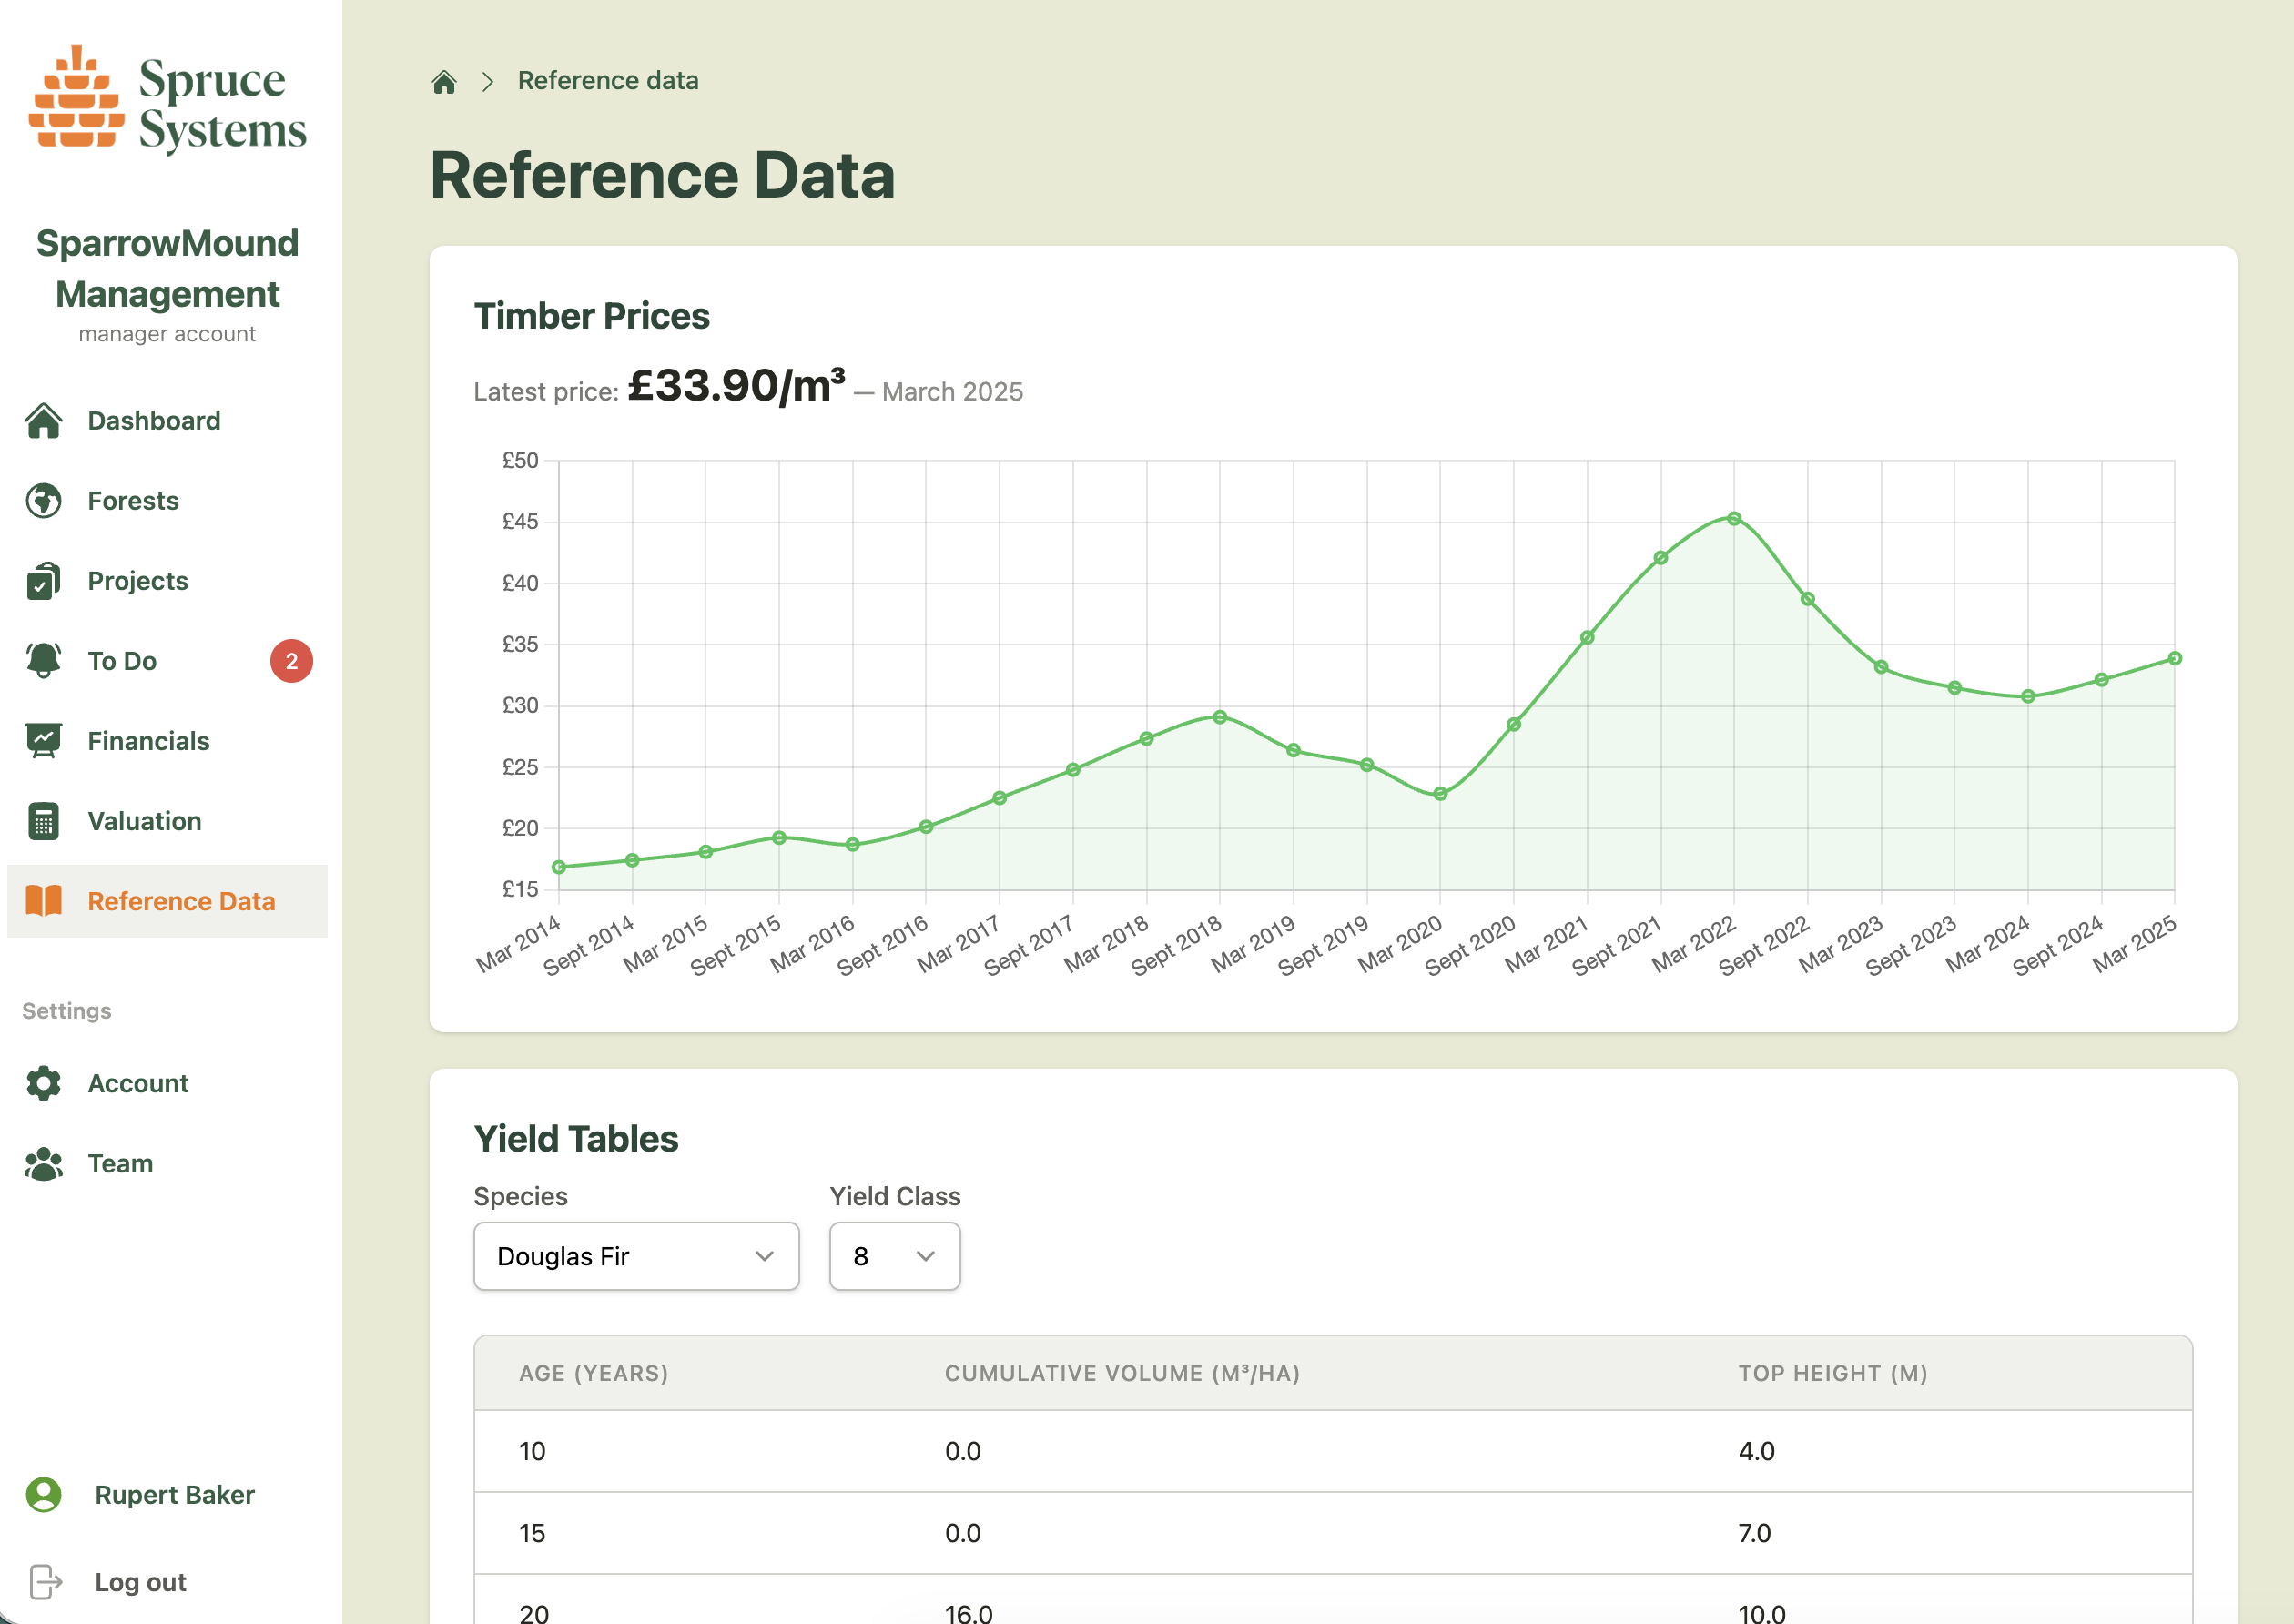
Task: Open the Yield Class dropdown showing 8
Action: 895,1256
